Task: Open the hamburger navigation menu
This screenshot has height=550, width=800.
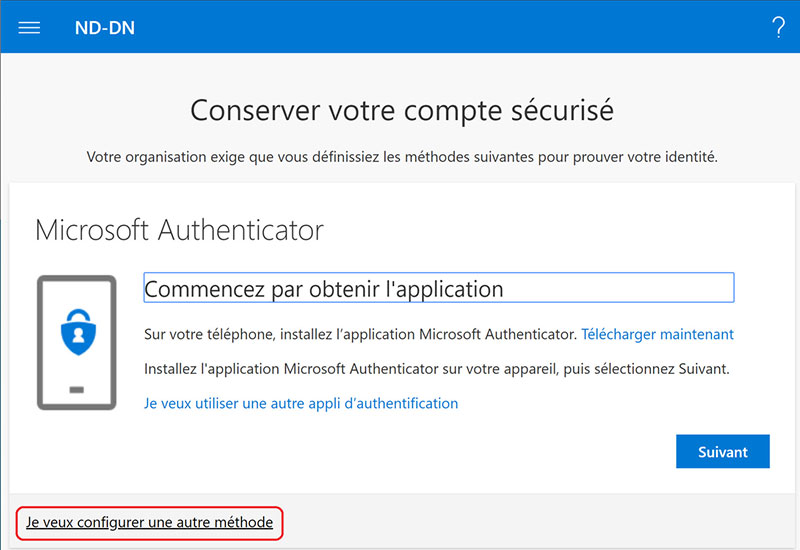Action: [29, 28]
